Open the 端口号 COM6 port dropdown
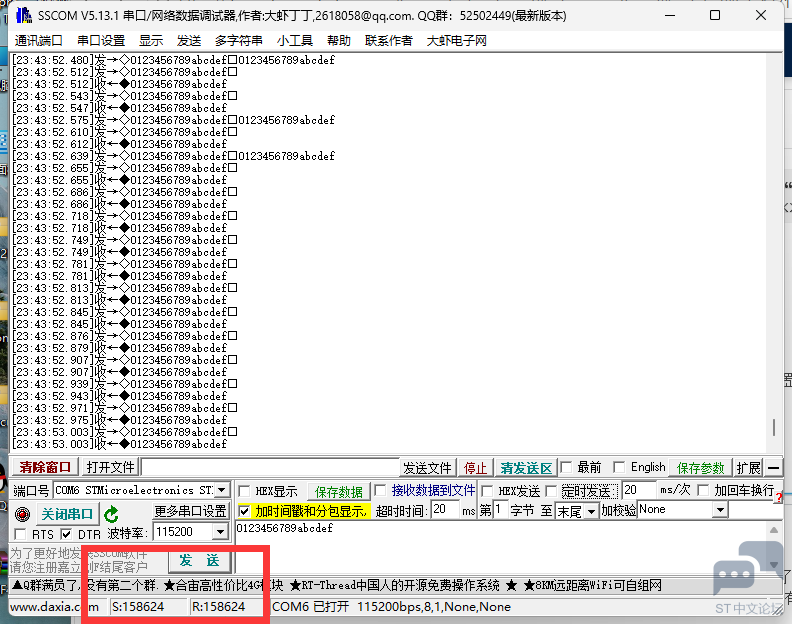This screenshot has width=792, height=624. pos(222,490)
